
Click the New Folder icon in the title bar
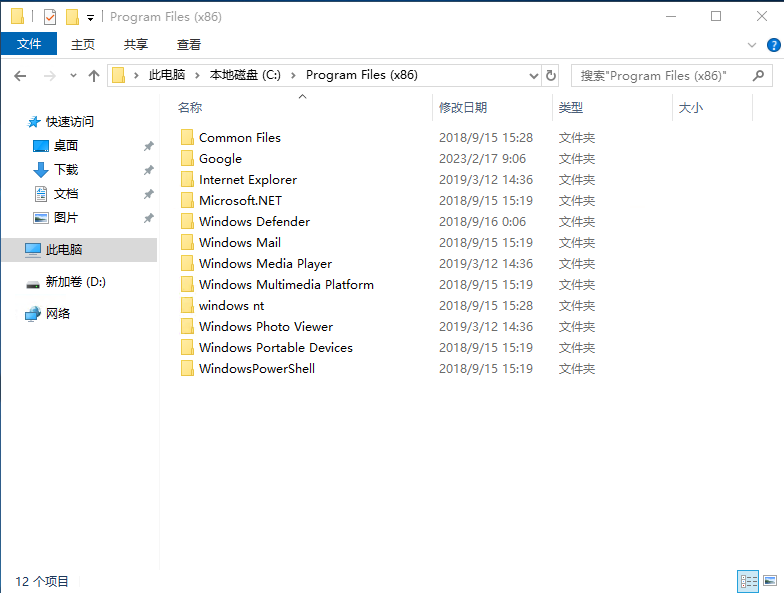tap(71, 17)
